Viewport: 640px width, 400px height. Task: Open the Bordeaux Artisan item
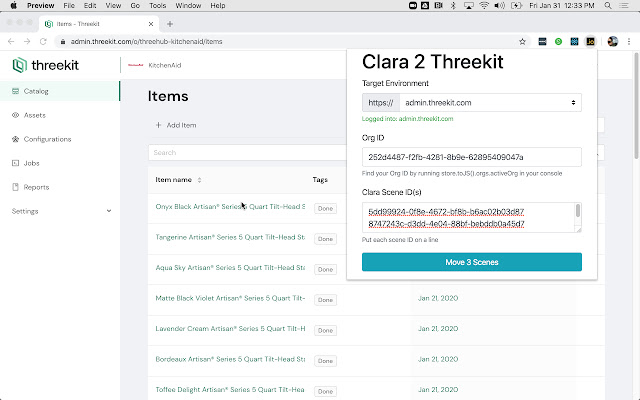click(230, 359)
